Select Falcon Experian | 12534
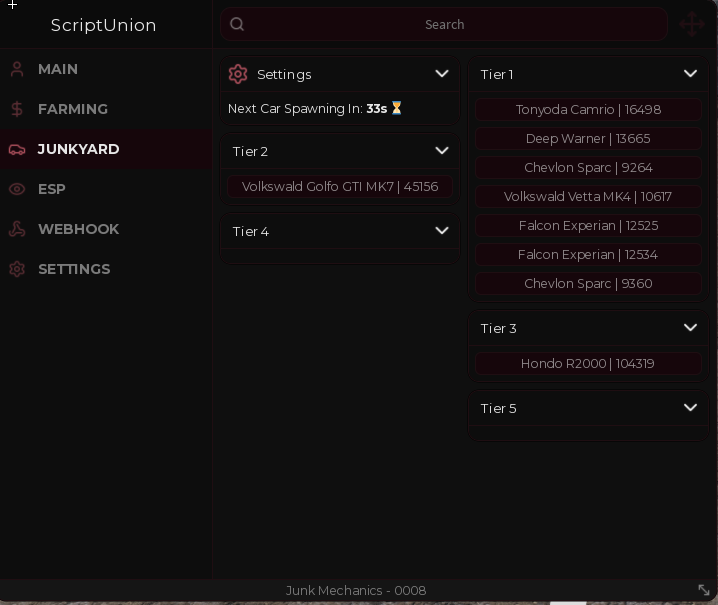Viewport: 718px width, 605px height. click(x=588, y=255)
